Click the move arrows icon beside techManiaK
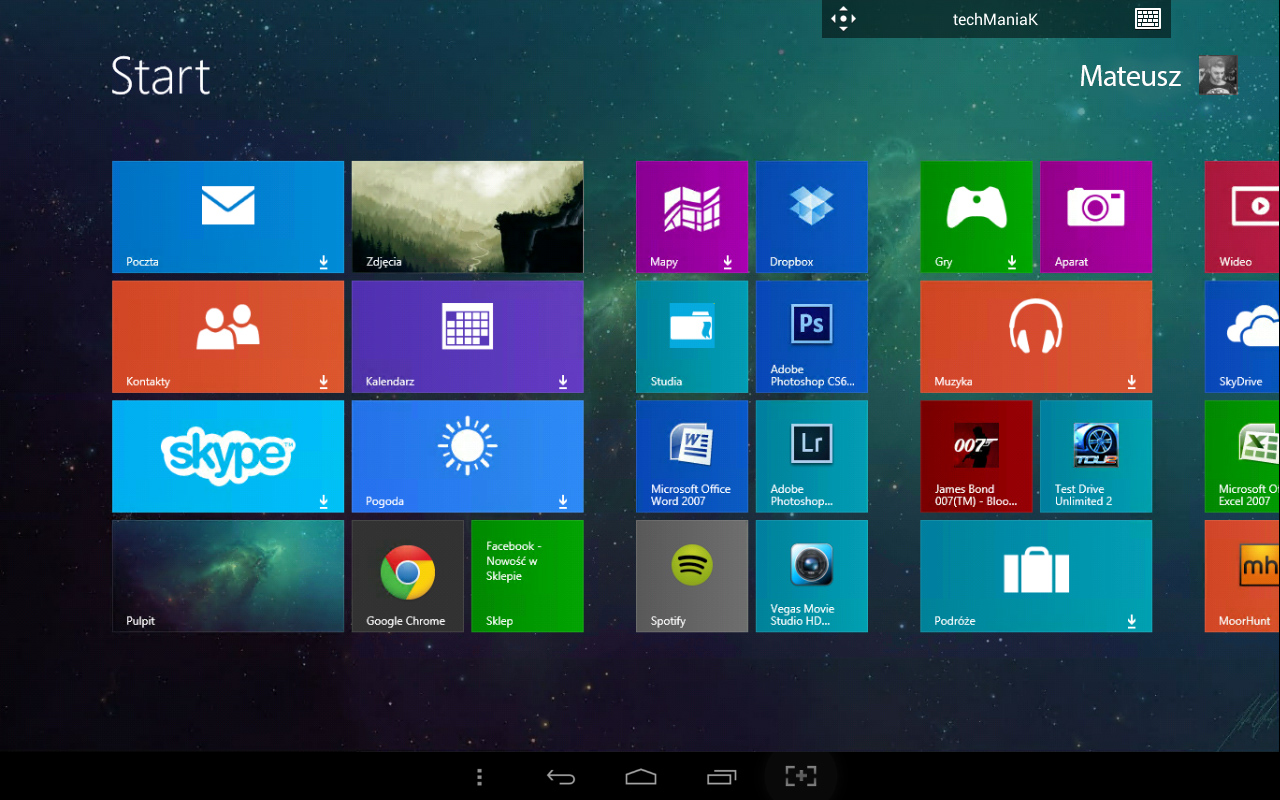The image size is (1280, 800). pyautogui.click(x=843, y=19)
